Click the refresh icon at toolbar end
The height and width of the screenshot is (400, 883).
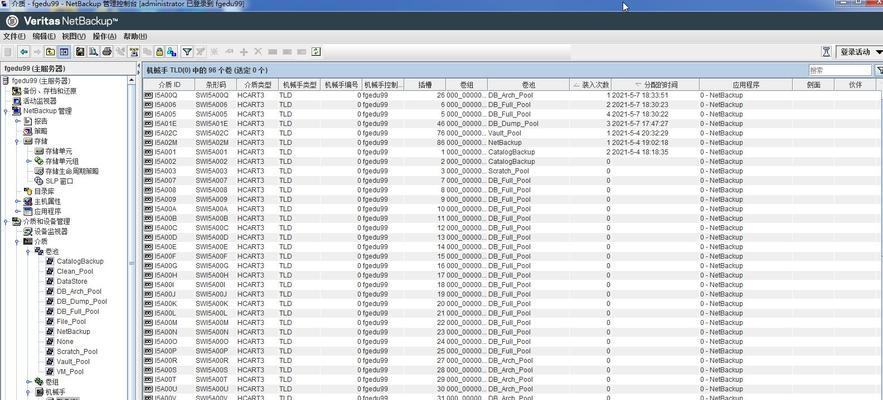[316, 52]
